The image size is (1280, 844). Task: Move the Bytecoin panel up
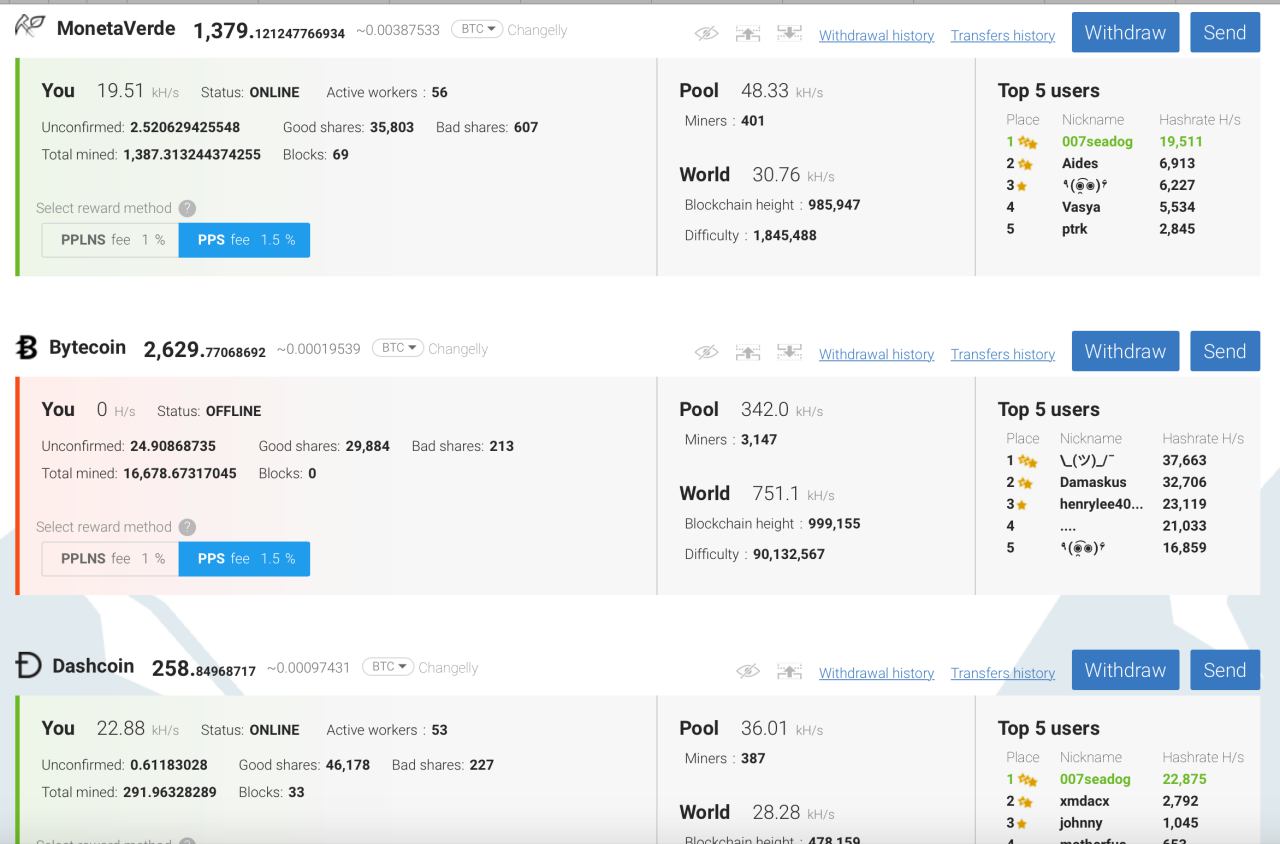click(x=748, y=353)
